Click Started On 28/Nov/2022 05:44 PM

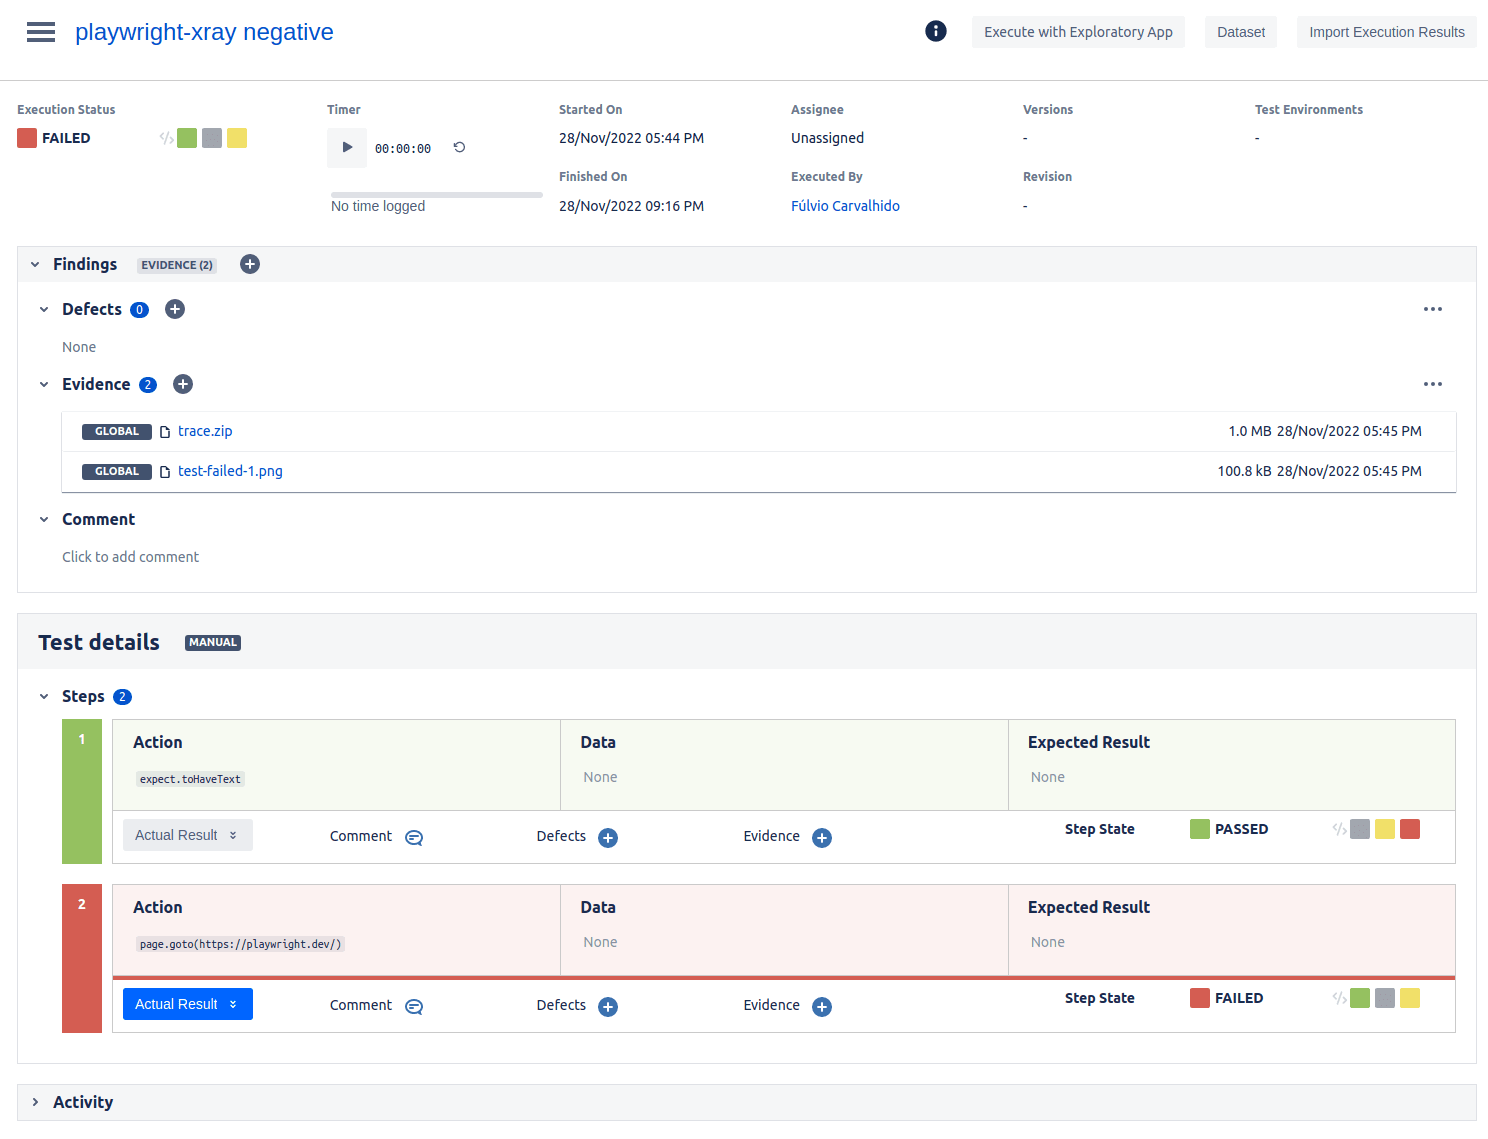(x=631, y=138)
